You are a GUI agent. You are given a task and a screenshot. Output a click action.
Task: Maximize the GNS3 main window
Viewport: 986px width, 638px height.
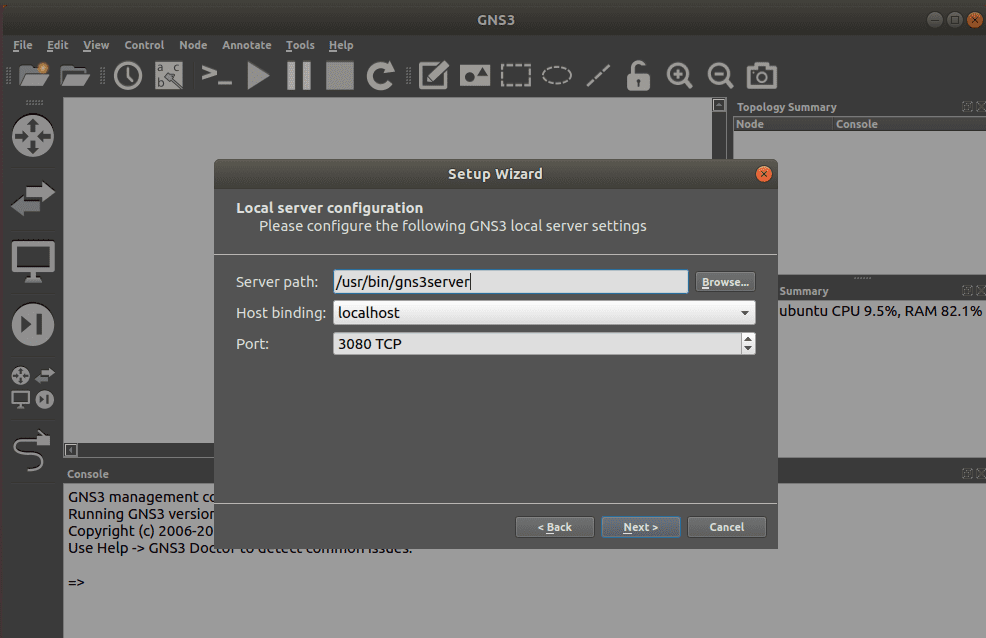955,20
